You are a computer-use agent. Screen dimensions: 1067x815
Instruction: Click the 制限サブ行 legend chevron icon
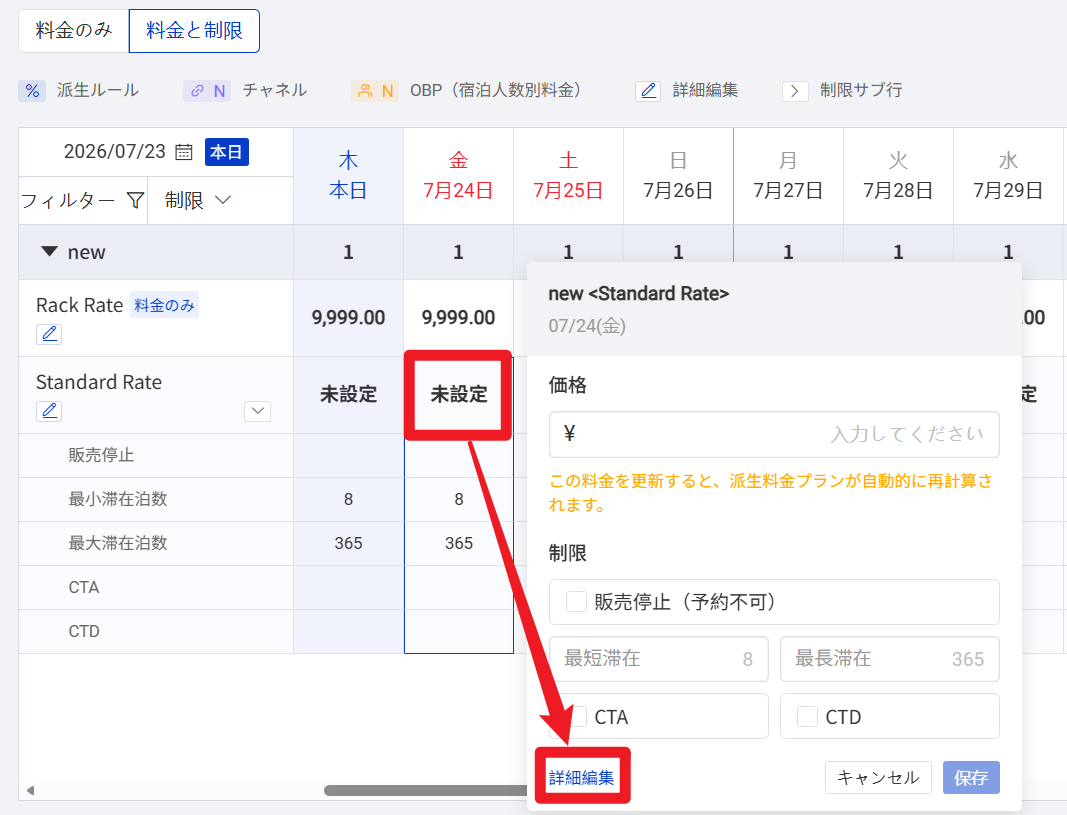point(795,90)
